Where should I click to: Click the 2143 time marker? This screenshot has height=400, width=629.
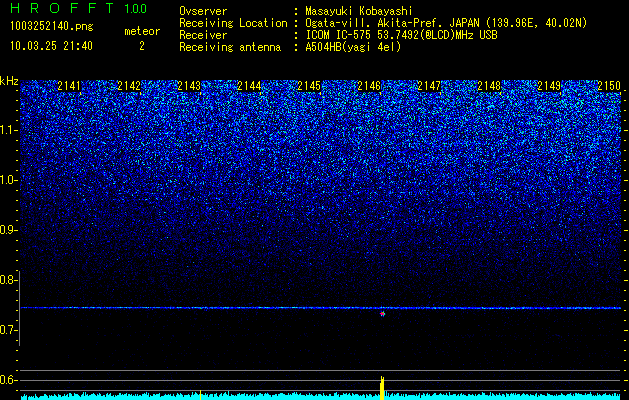click(x=189, y=86)
